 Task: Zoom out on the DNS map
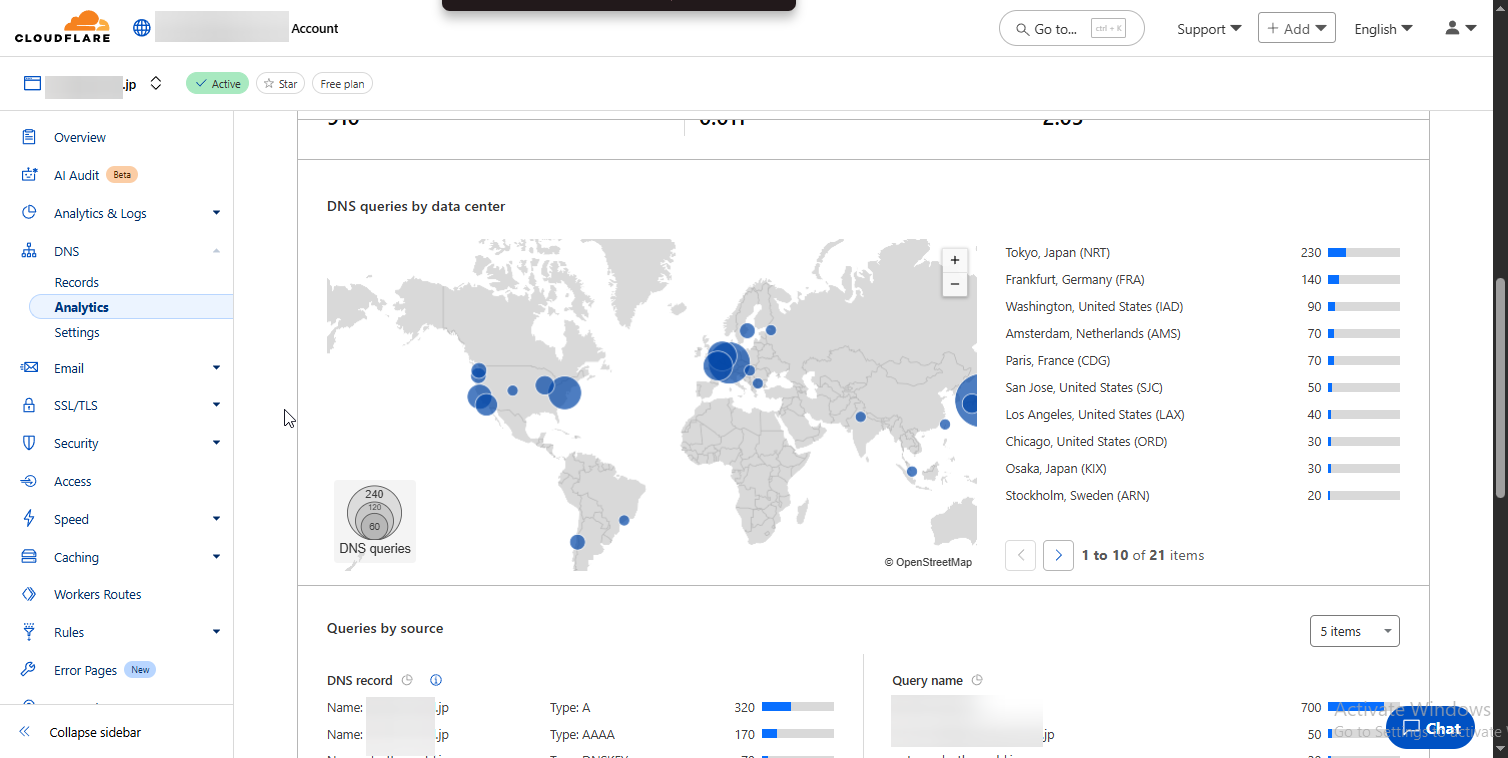(955, 285)
